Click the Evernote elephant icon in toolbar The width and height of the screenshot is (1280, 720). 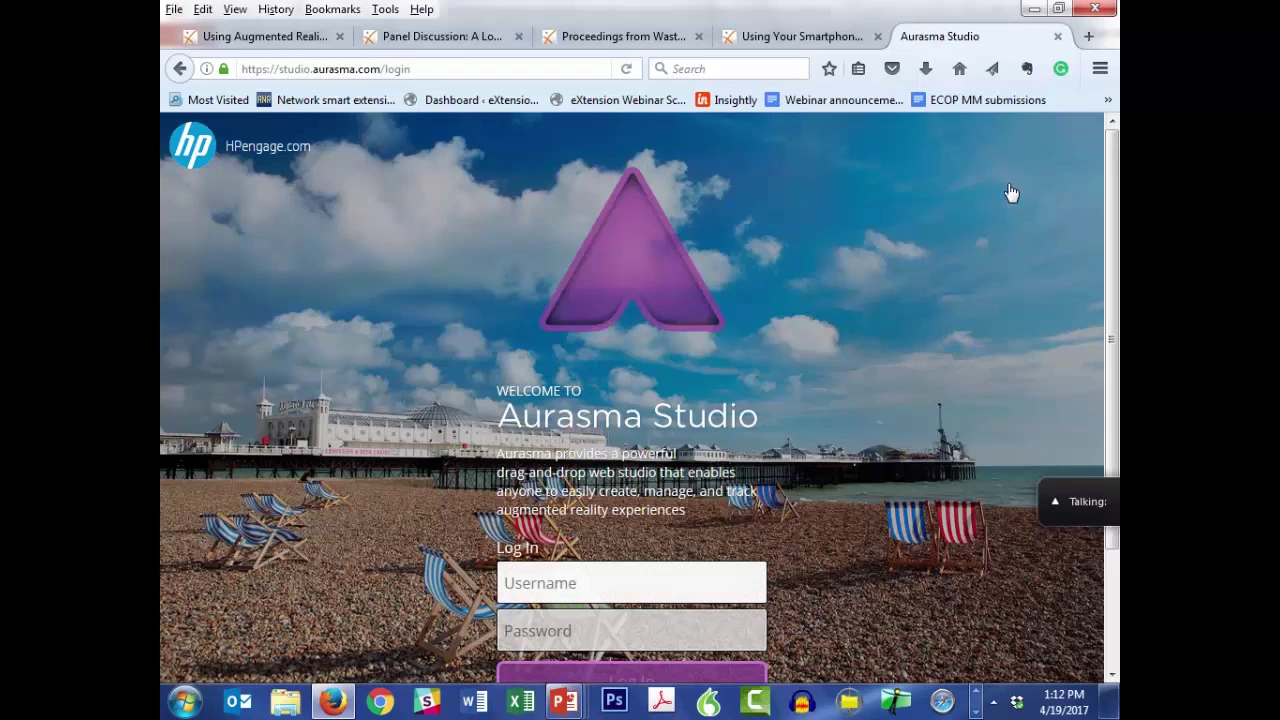tap(1027, 69)
